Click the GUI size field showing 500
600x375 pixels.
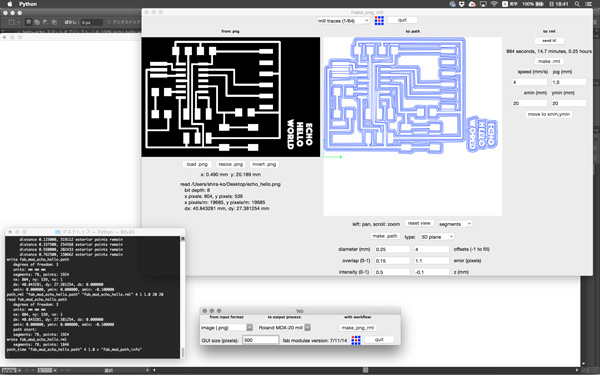click(261, 340)
